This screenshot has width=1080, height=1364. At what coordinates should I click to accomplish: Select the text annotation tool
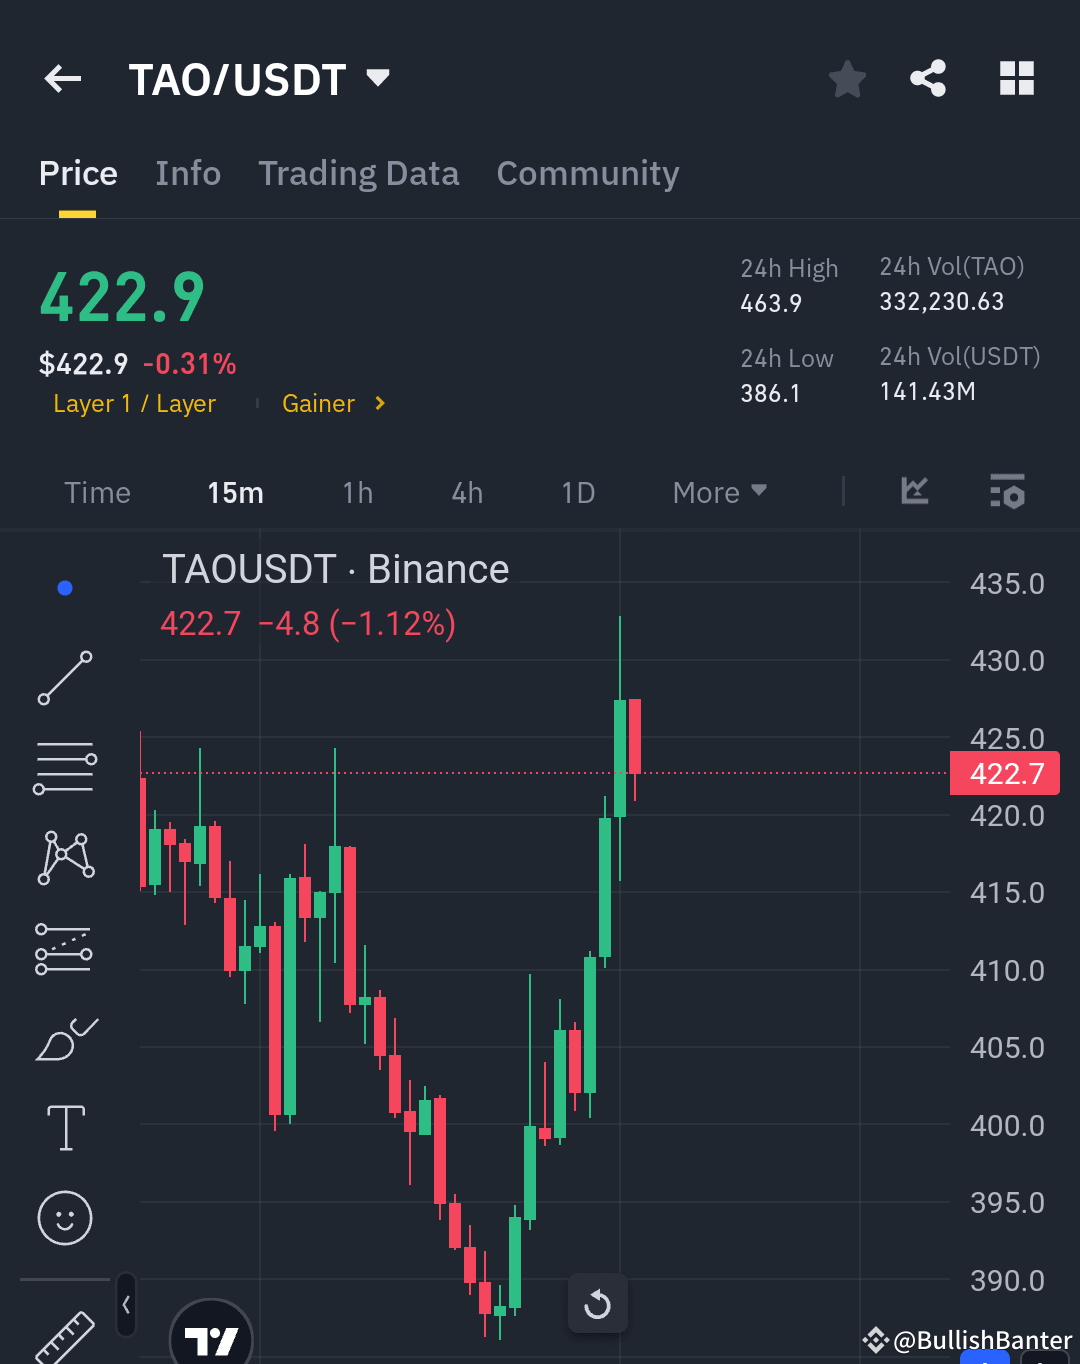click(x=64, y=1127)
